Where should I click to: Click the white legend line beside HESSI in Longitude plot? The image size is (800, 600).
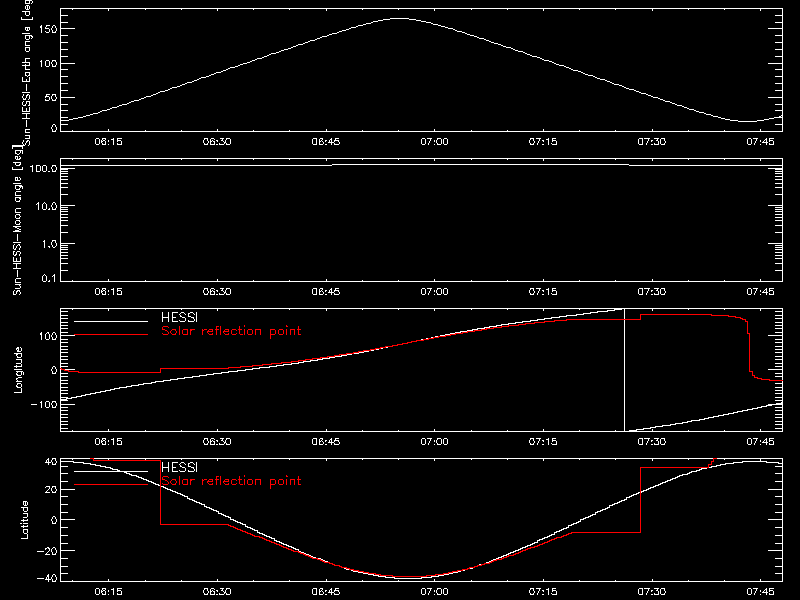[x=111, y=321]
